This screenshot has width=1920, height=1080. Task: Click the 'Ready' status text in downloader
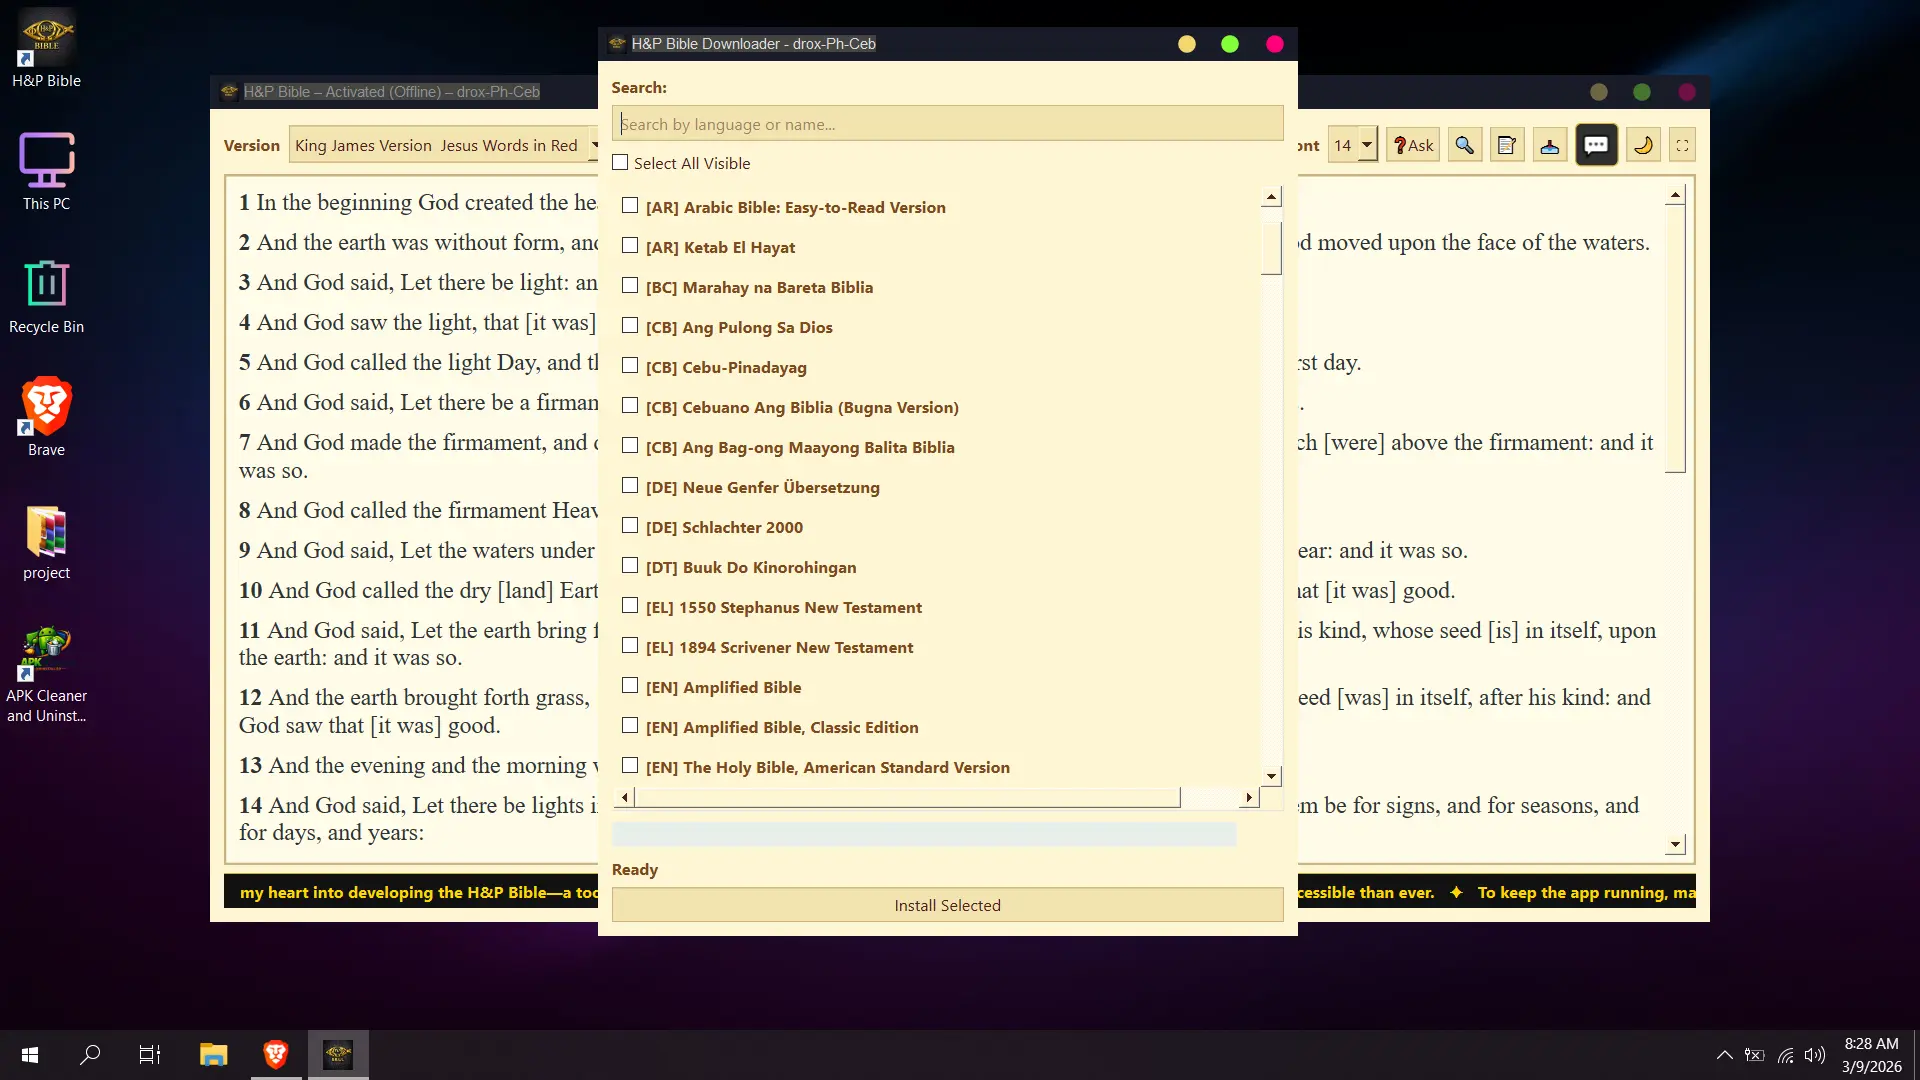tap(635, 869)
